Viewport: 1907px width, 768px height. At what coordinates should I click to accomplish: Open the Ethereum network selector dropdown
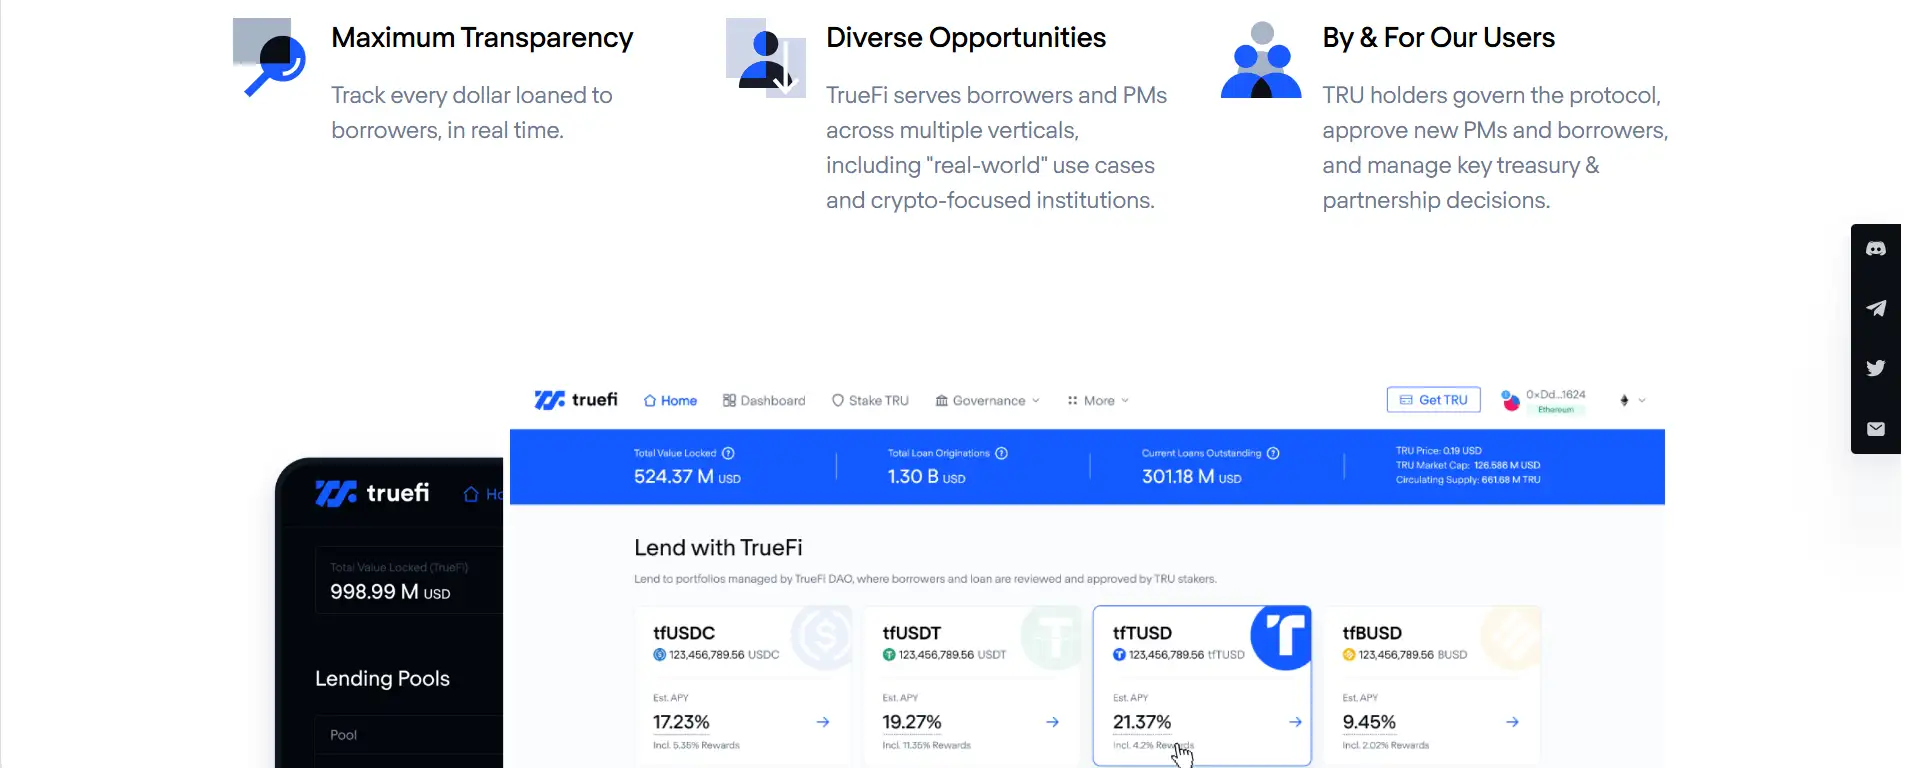tap(1632, 401)
